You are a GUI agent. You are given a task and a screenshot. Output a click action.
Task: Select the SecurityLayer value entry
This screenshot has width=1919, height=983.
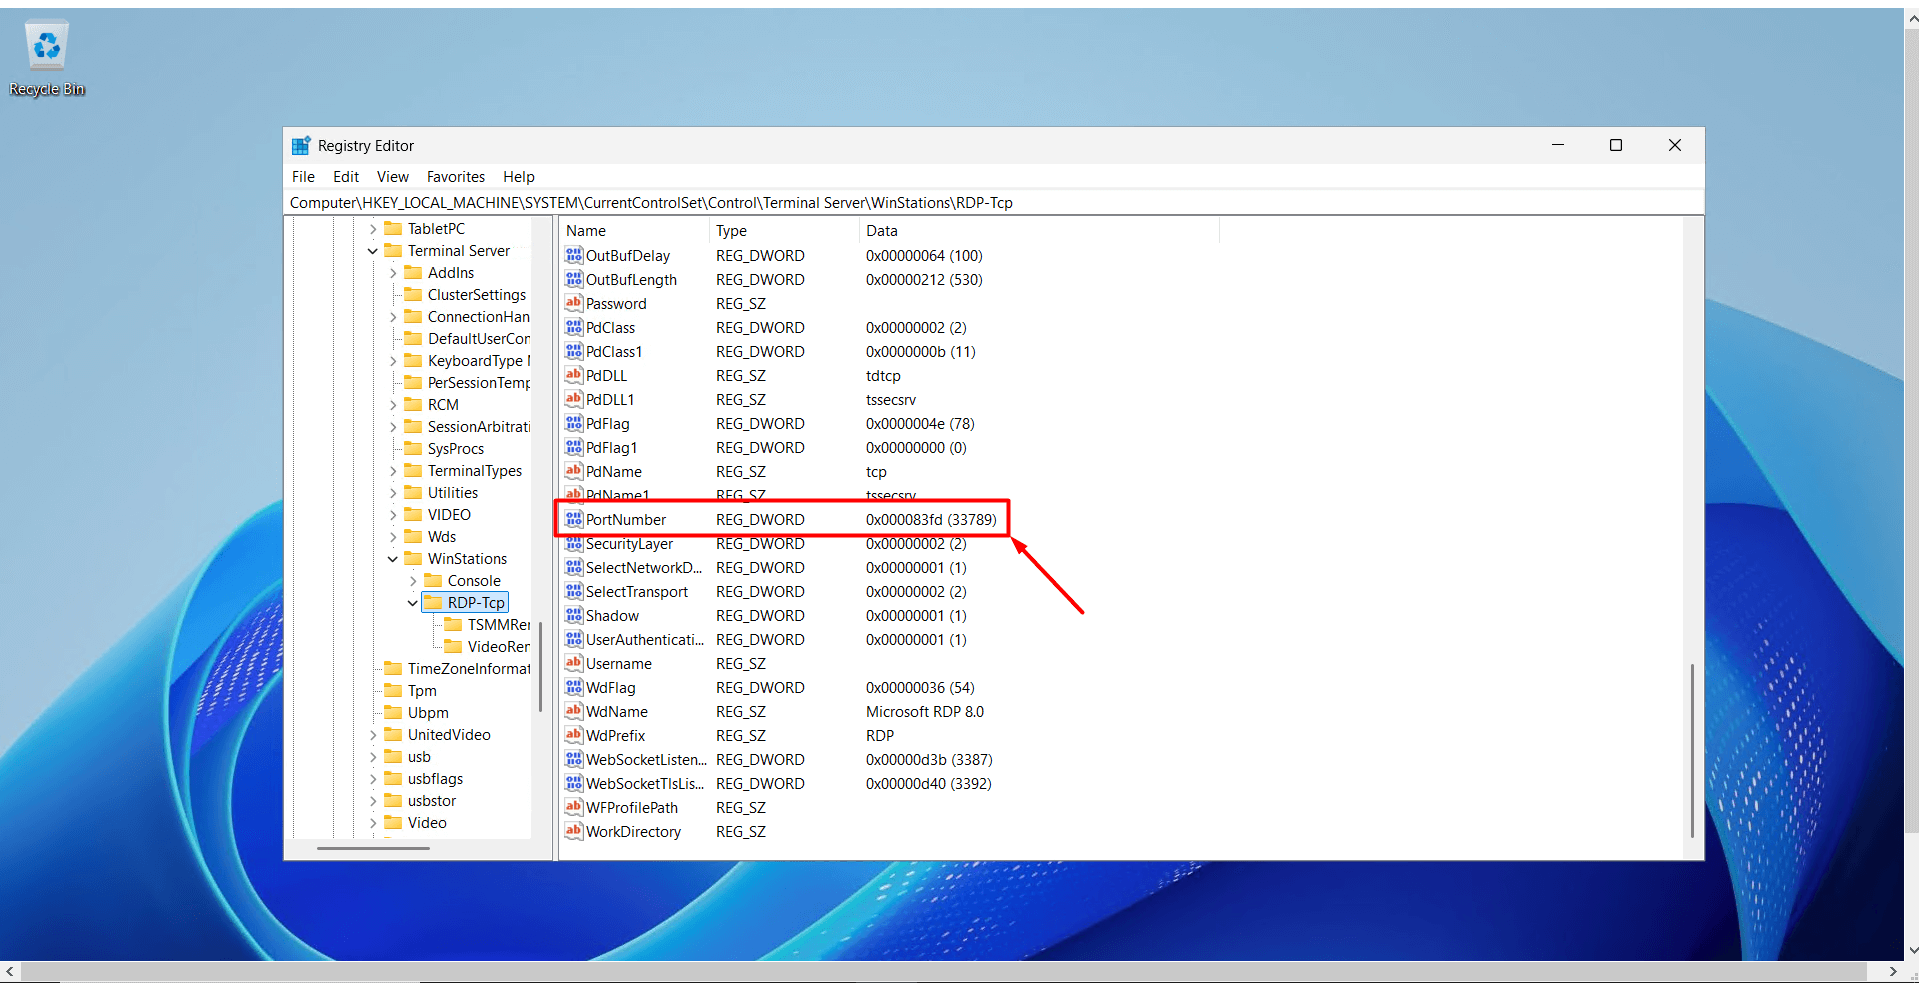click(629, 544)
